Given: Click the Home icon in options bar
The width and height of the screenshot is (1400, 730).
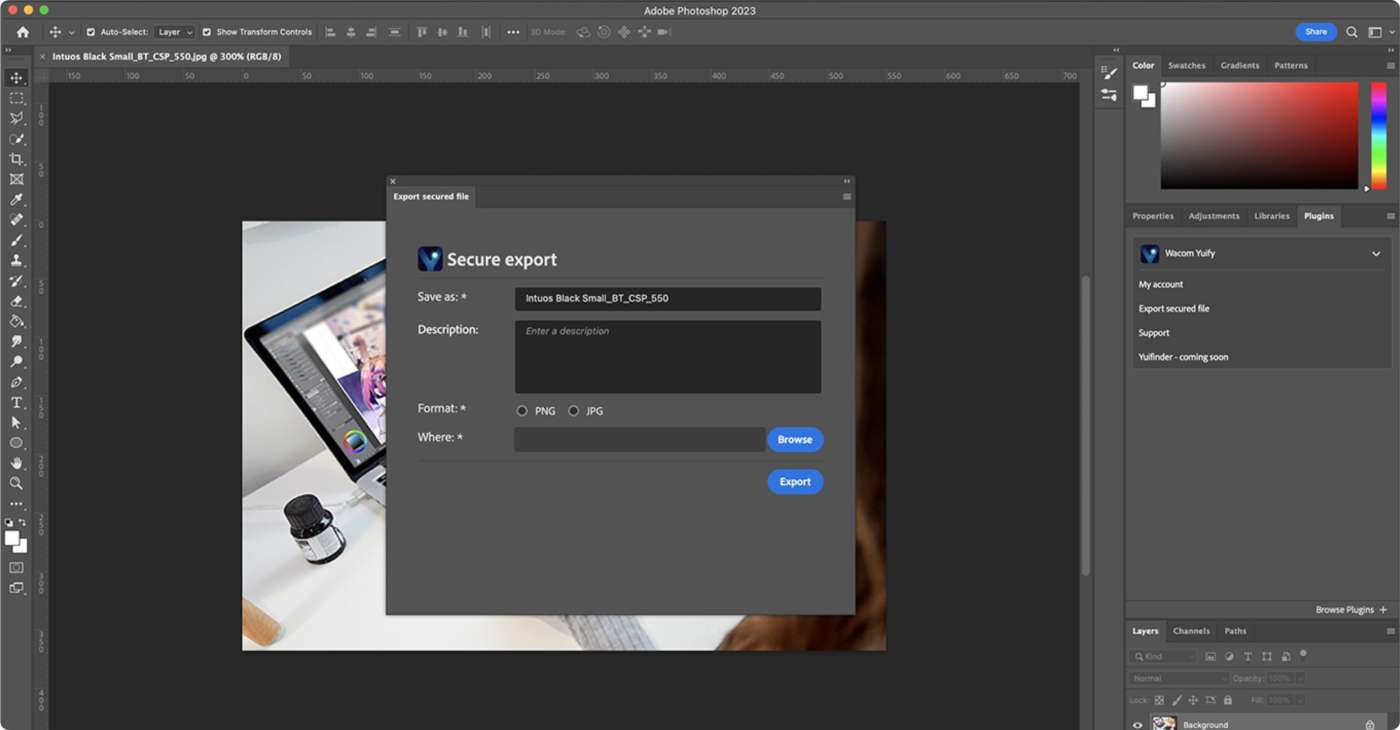Looking at the screenshot, I should coord(23,32).
